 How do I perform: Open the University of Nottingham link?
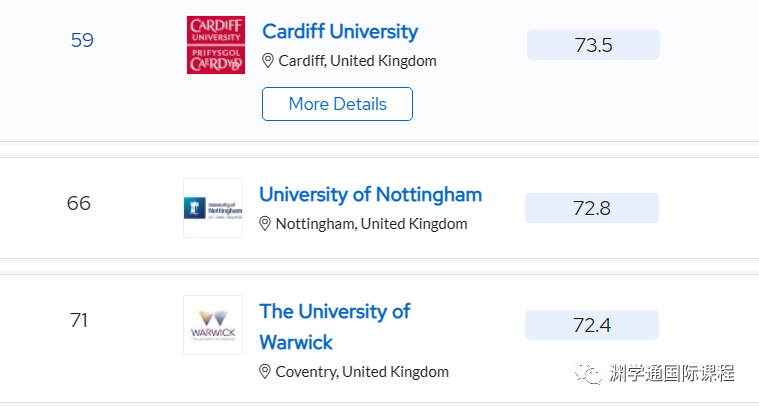371,195
